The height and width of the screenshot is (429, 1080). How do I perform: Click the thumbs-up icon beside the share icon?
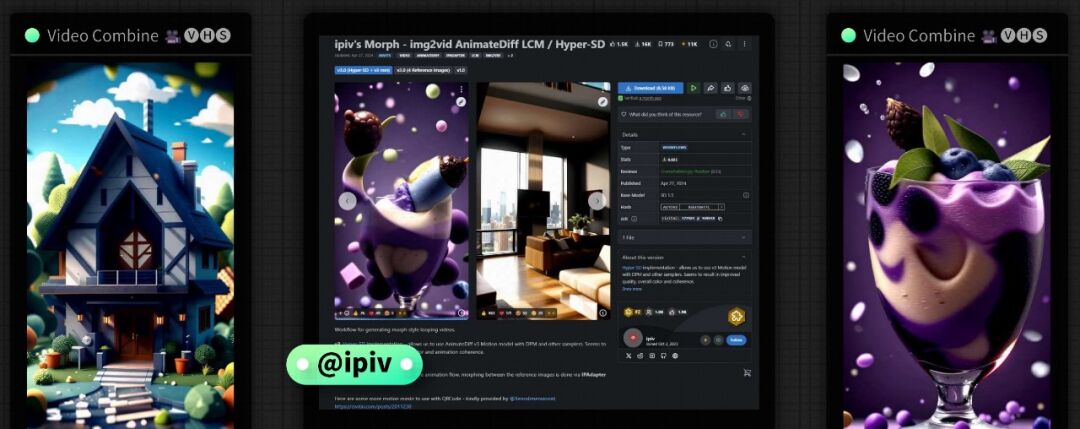coord(728,88)
